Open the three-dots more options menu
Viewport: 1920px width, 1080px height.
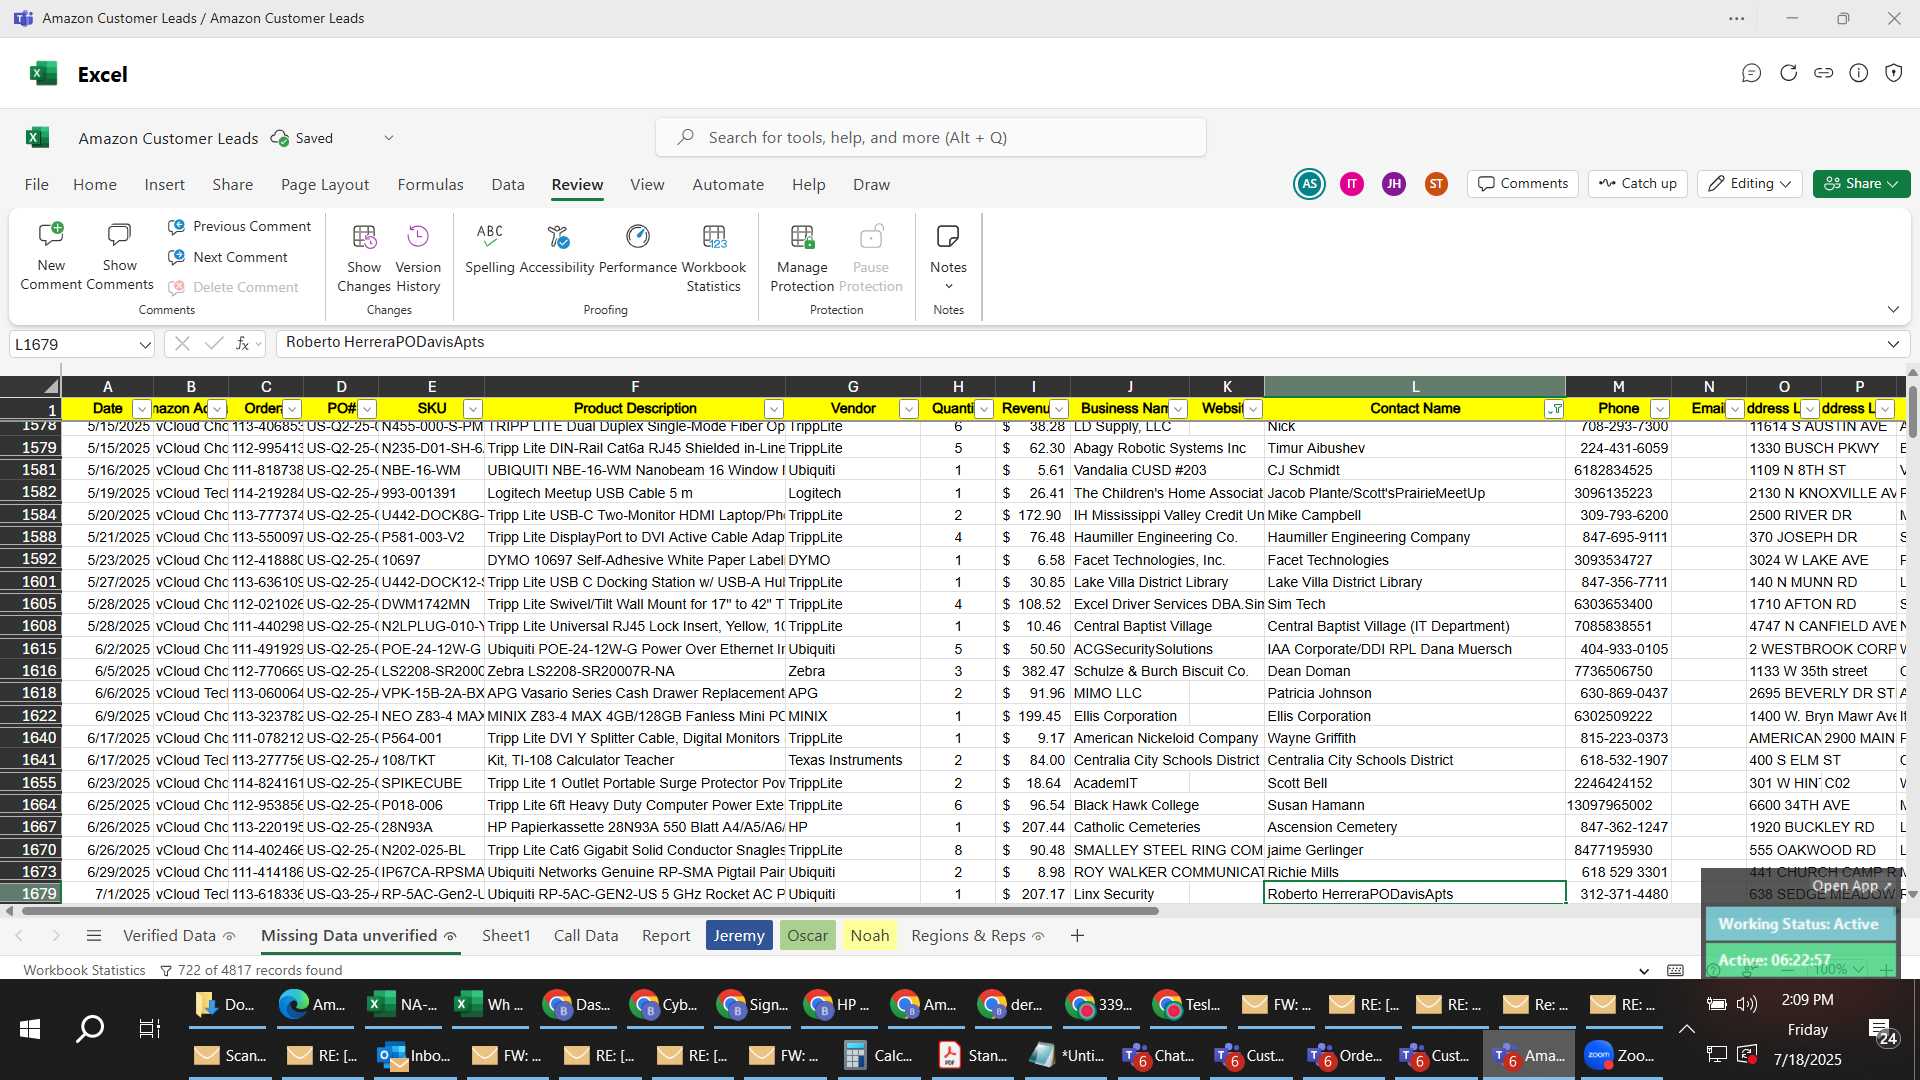click(x=1737, y=18)
